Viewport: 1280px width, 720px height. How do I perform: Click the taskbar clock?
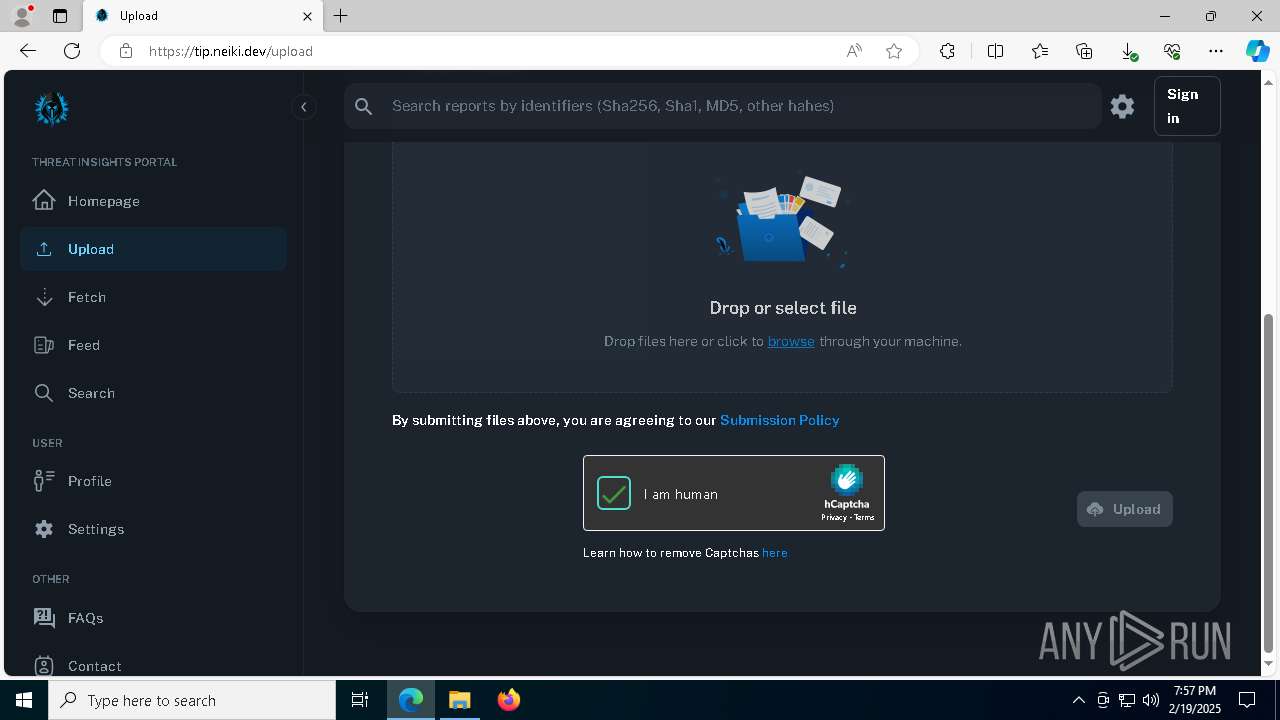[1195, 700]
